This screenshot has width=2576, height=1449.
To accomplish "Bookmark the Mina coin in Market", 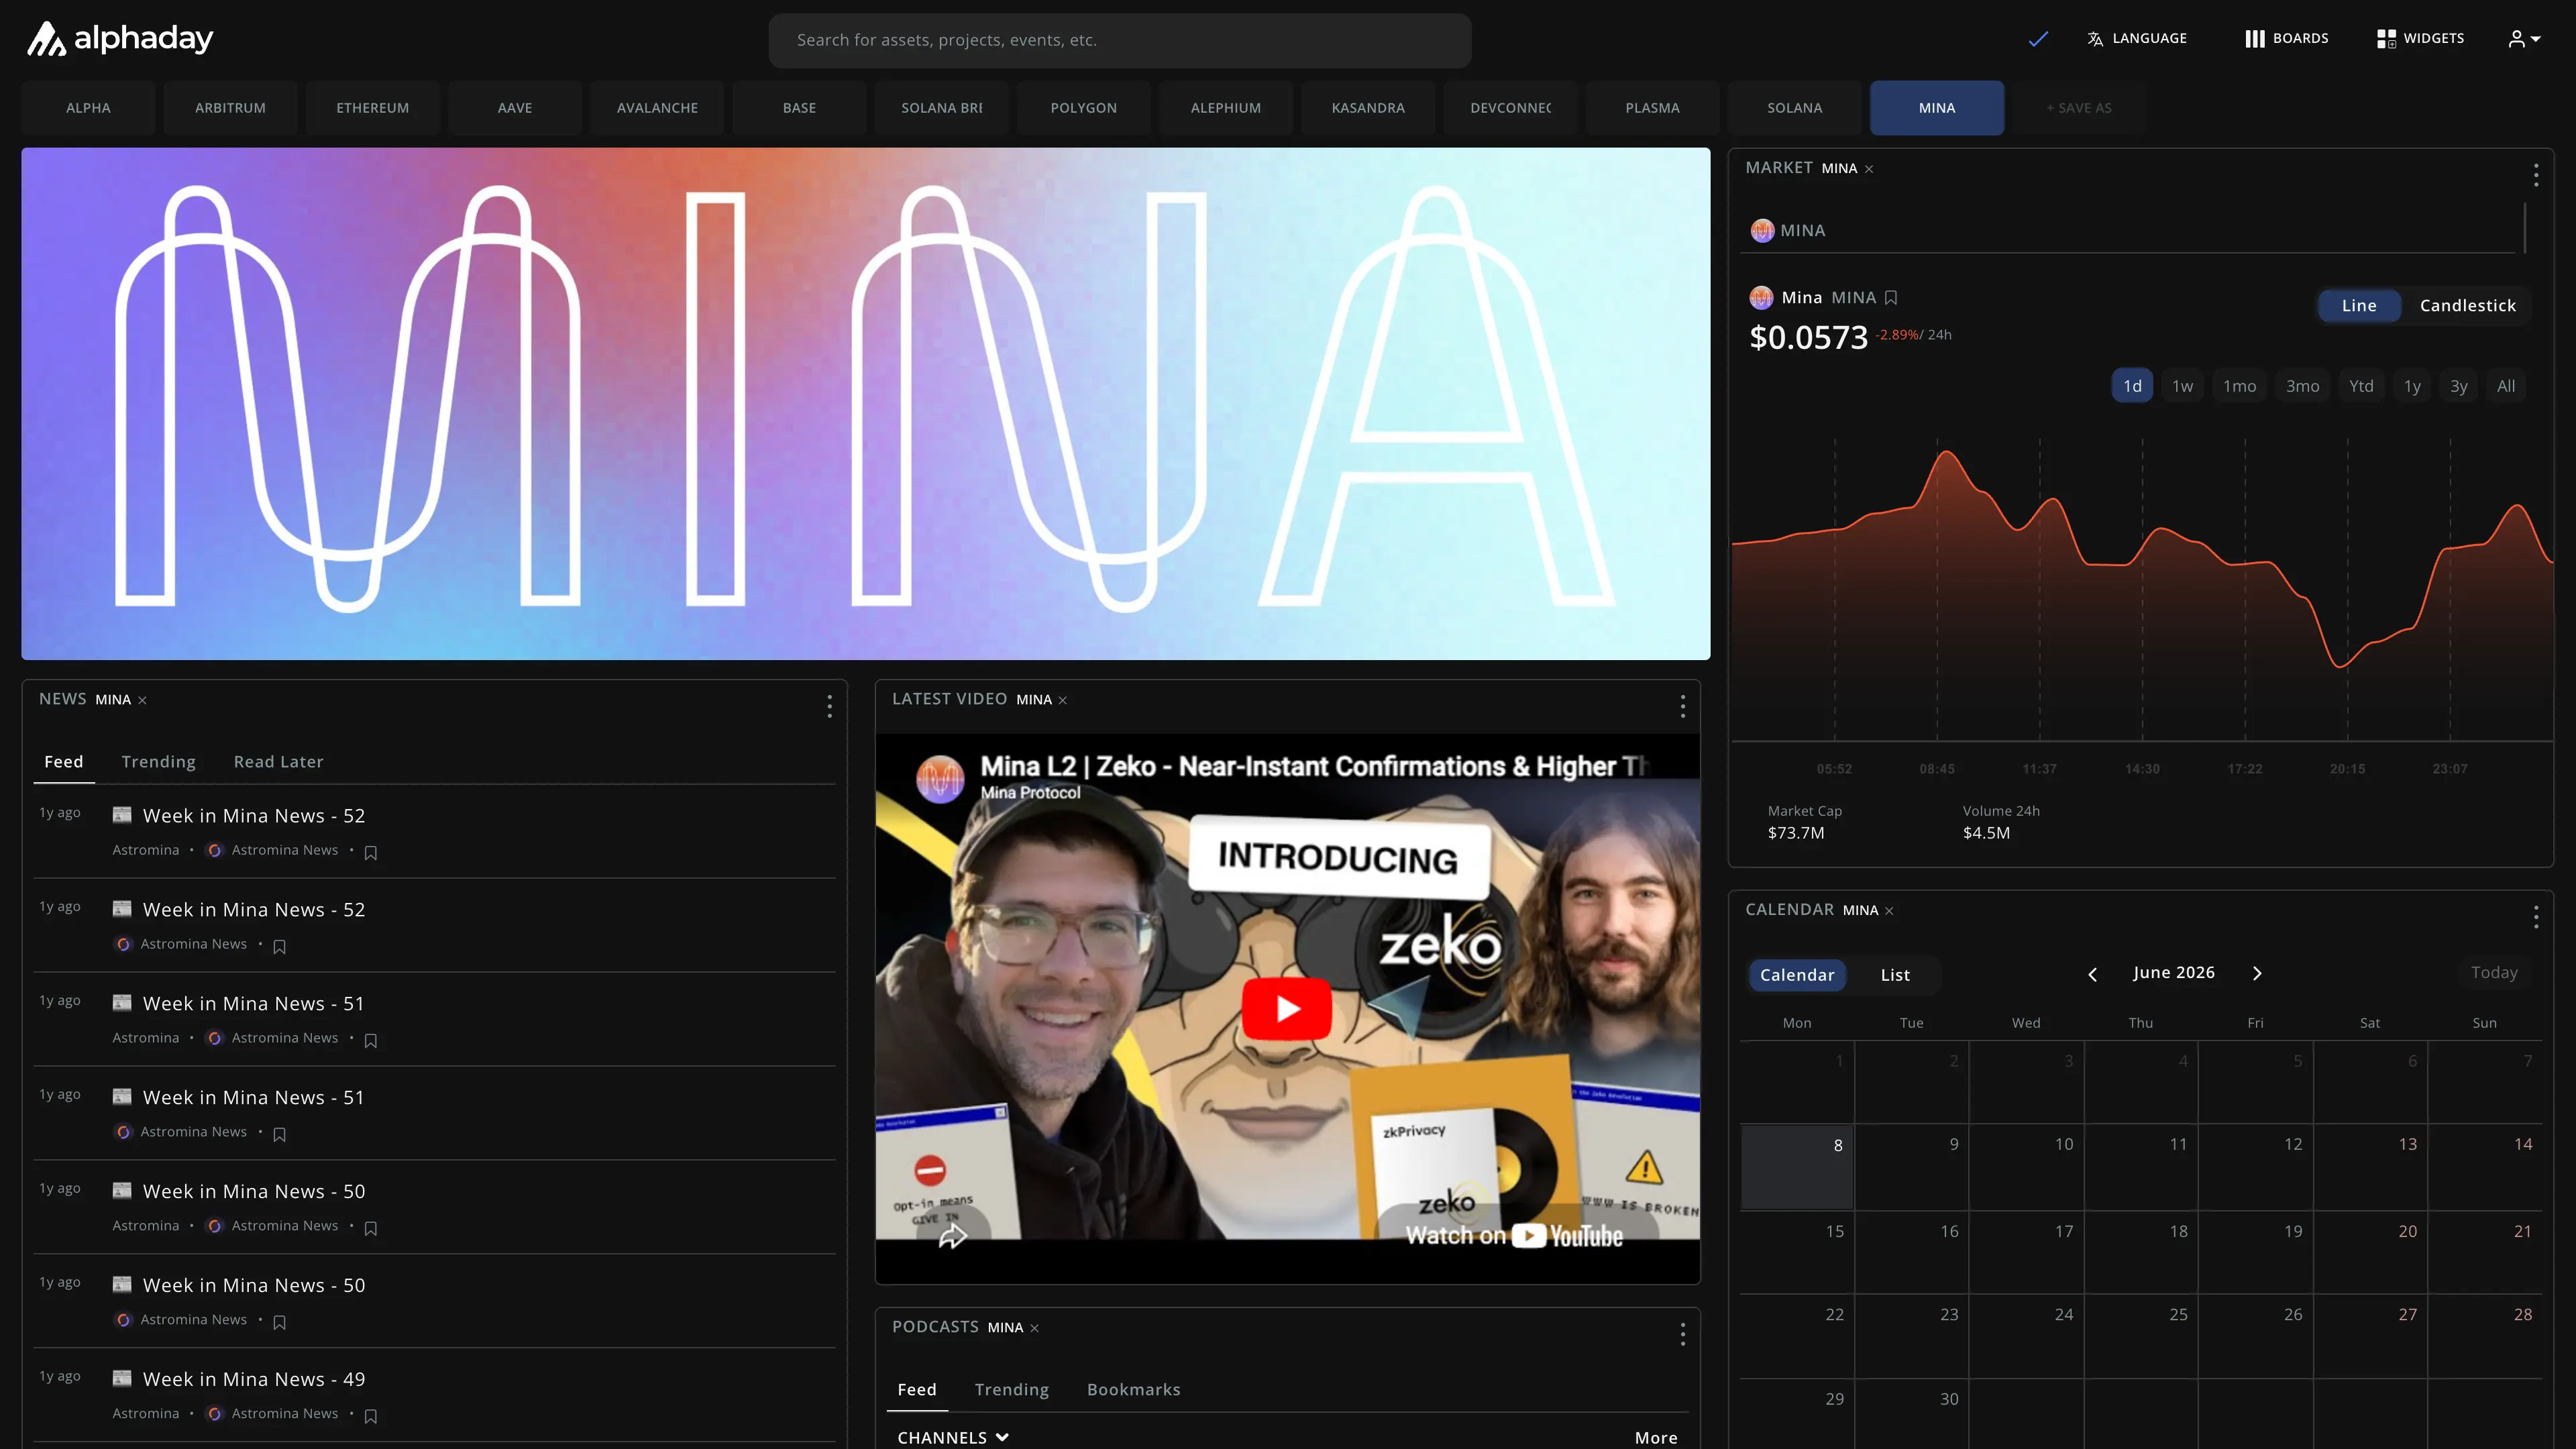I will (1891, 298).
